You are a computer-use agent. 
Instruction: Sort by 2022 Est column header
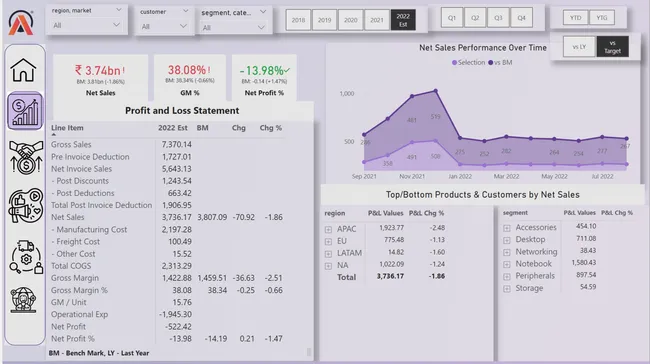(172, 128)
